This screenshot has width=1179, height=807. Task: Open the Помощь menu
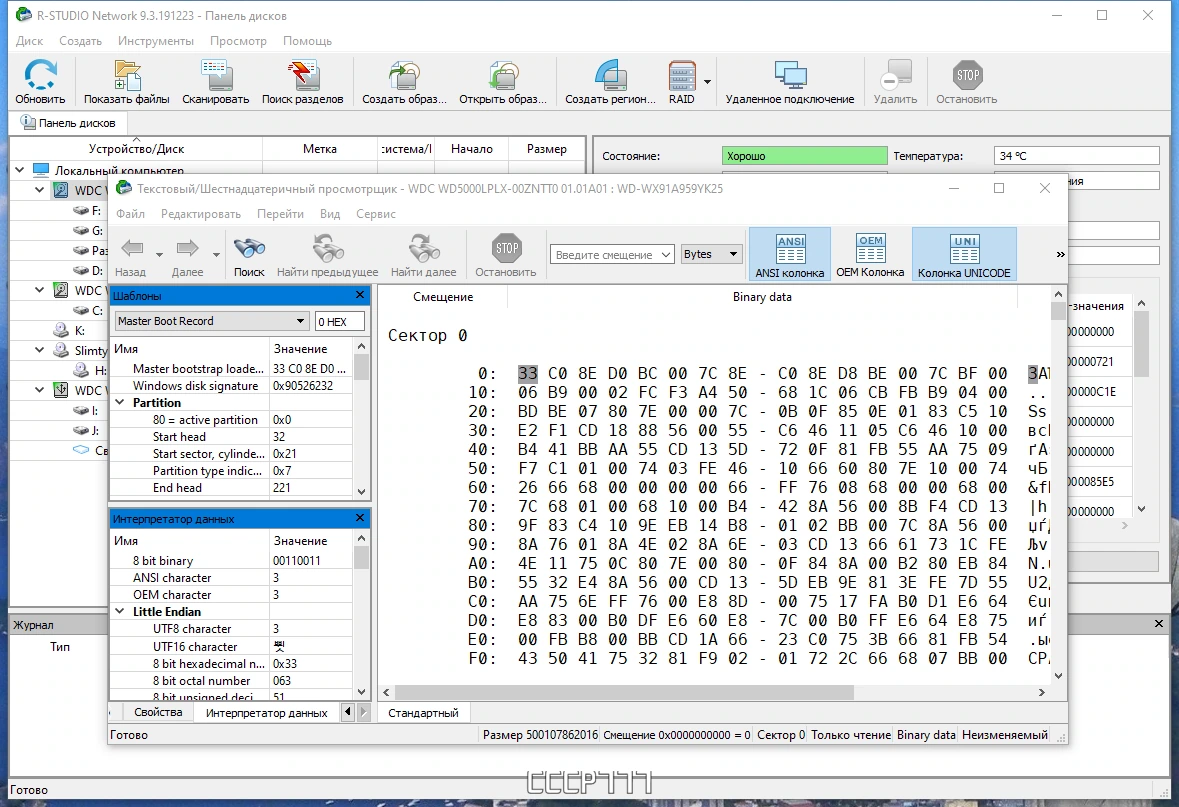(308, 41)
